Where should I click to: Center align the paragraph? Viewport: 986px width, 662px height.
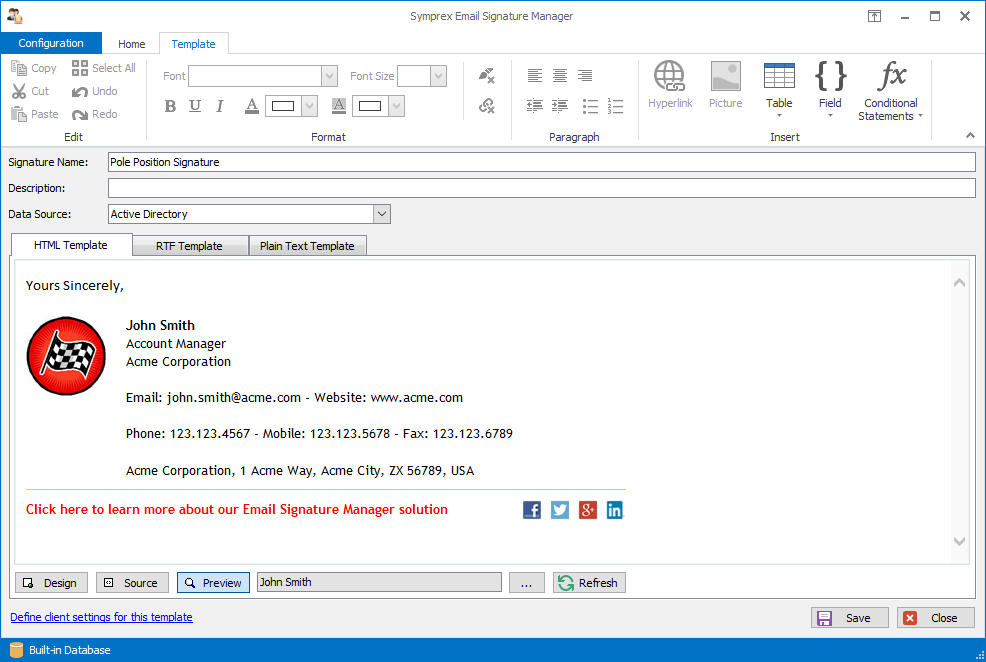(x=560, y=75)
